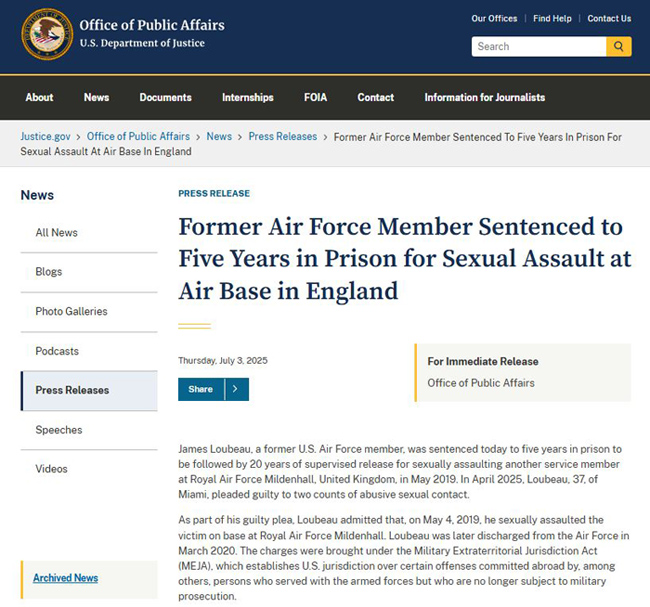
Task: Click the Share button
Action: click(201, 389)
